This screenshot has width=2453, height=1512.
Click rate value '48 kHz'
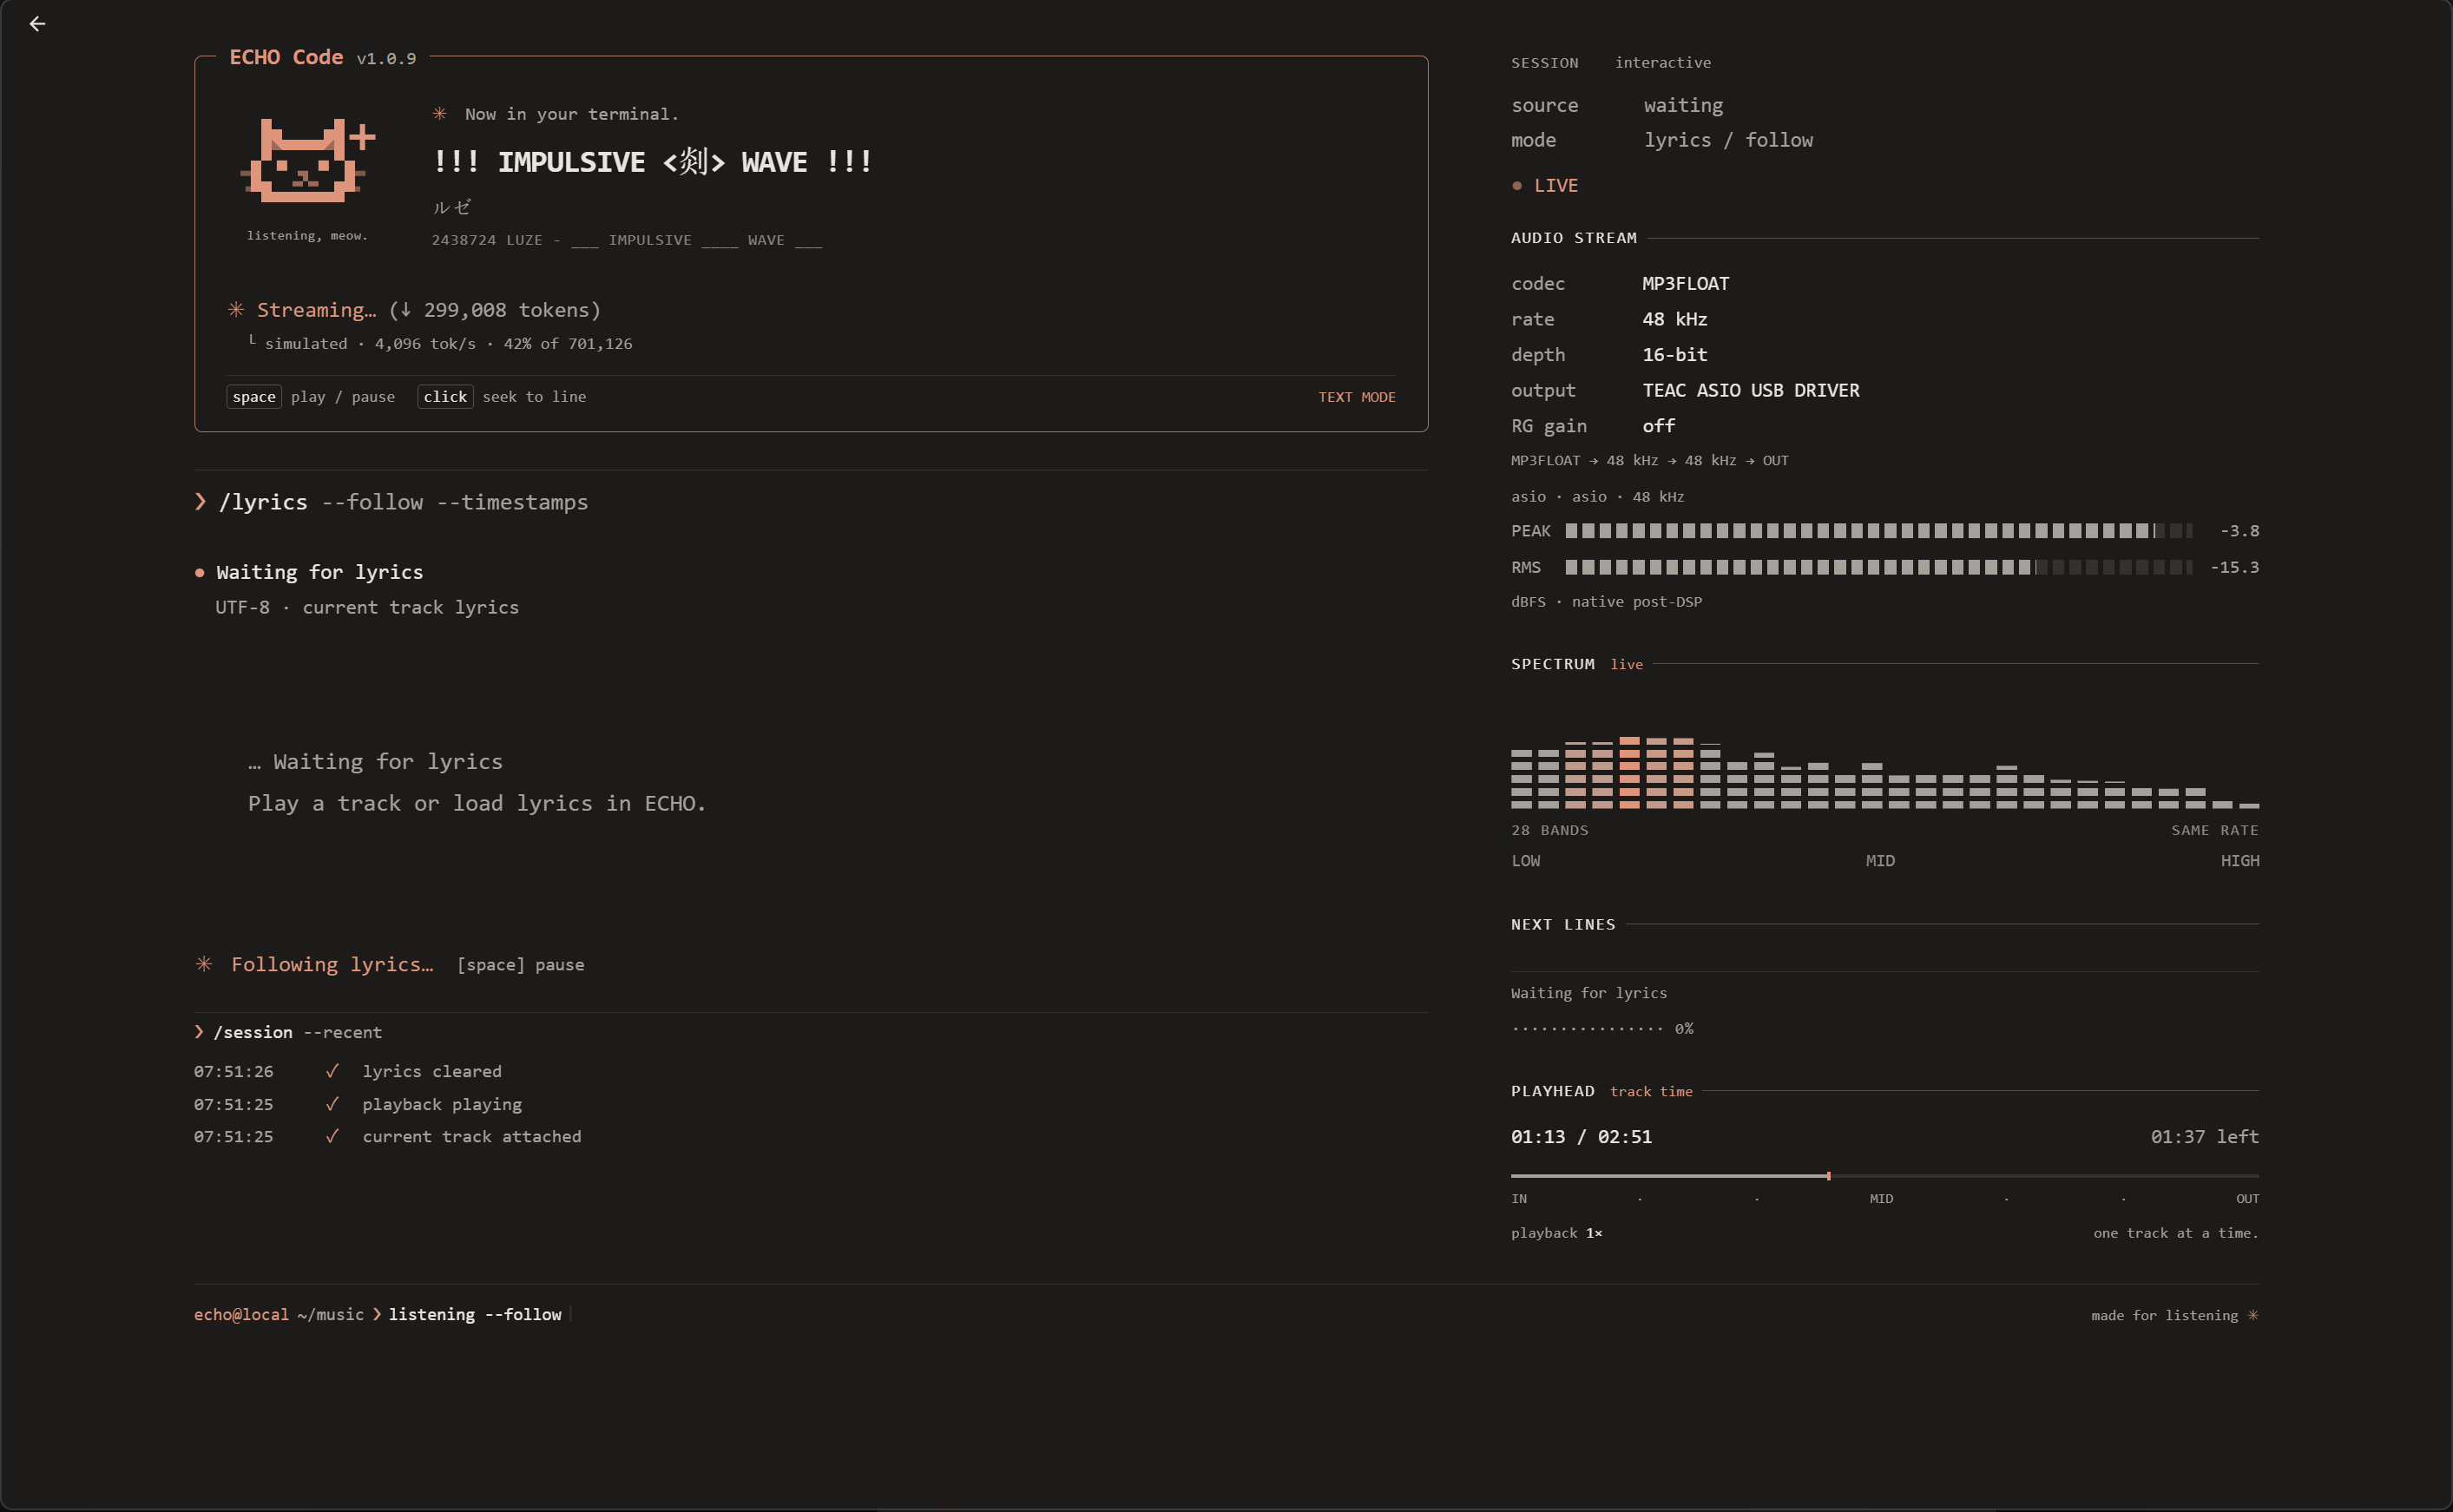(x=1674, y=319)
